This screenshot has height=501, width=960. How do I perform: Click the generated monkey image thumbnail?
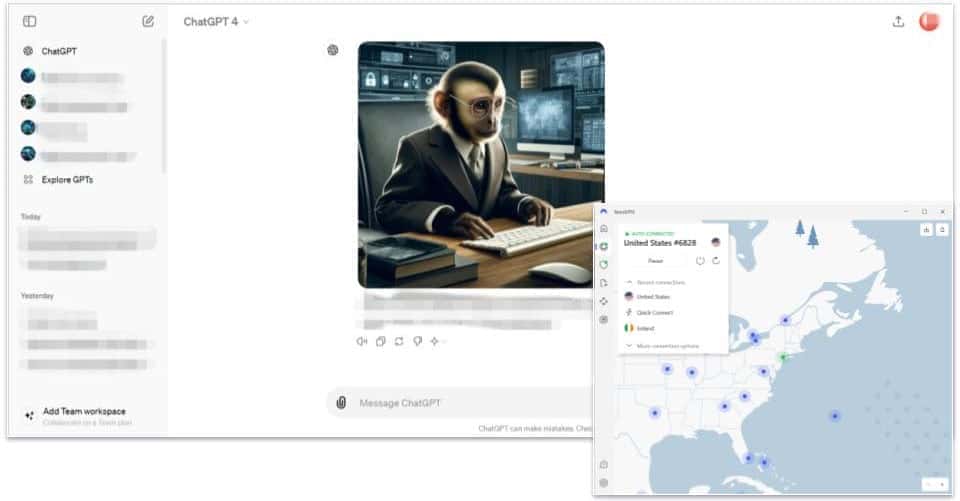coord(481,165)
